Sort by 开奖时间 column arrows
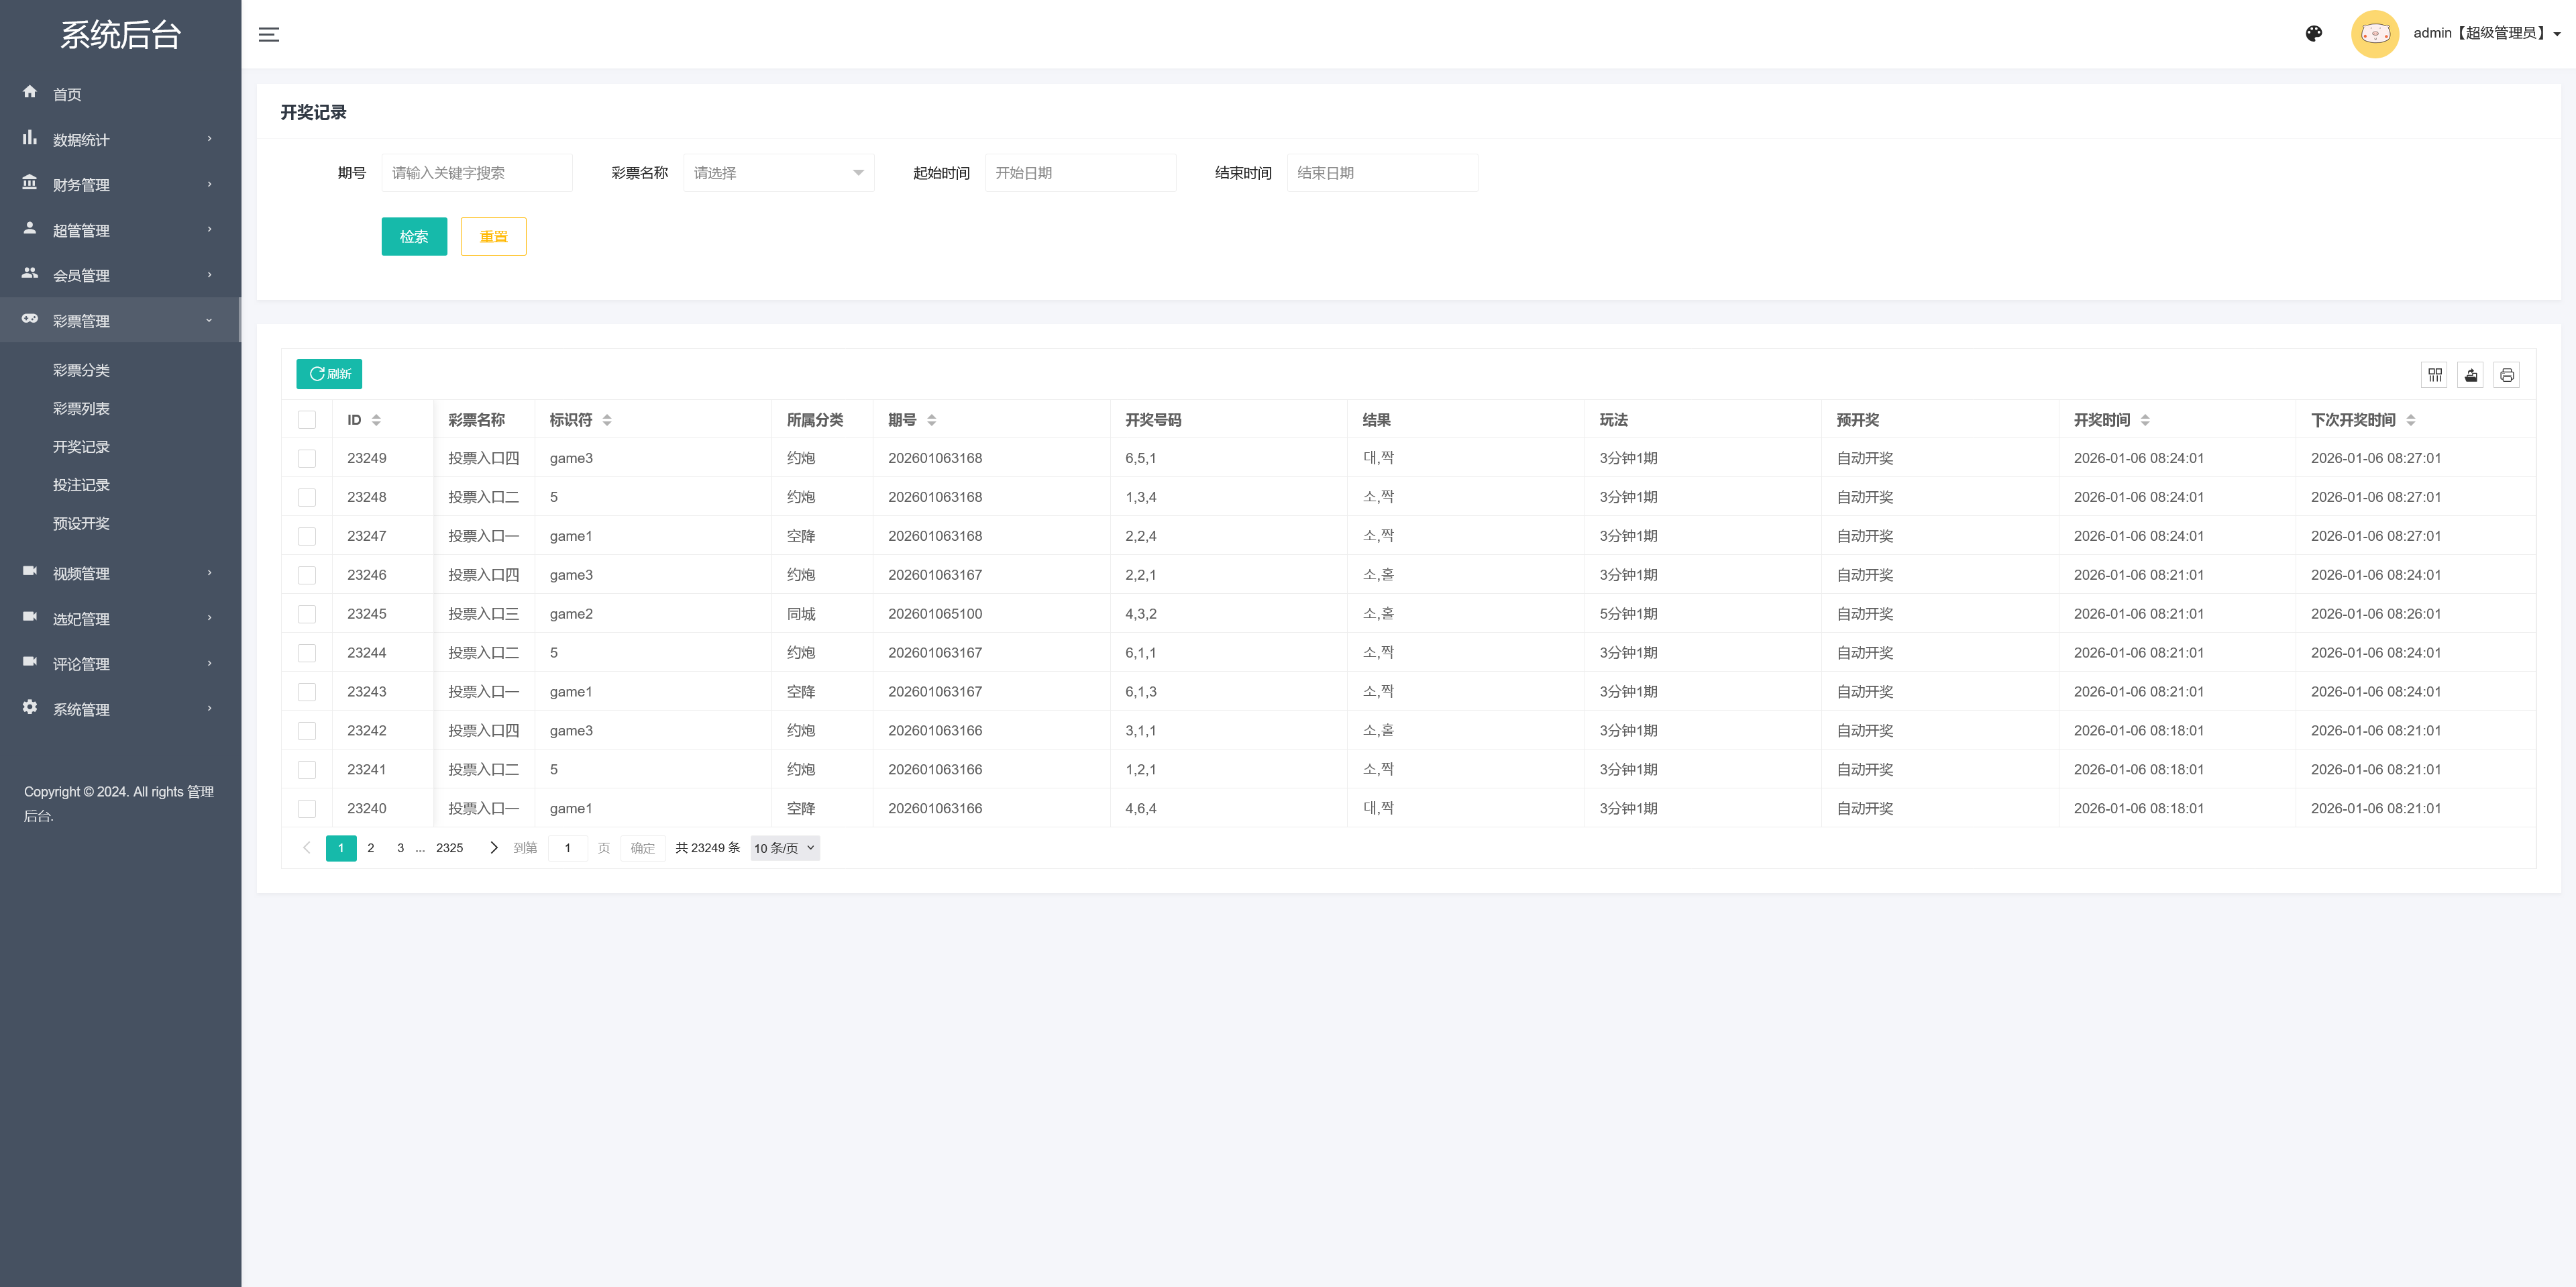The image size is (2576, 1287). click(x=2145, y=420)
